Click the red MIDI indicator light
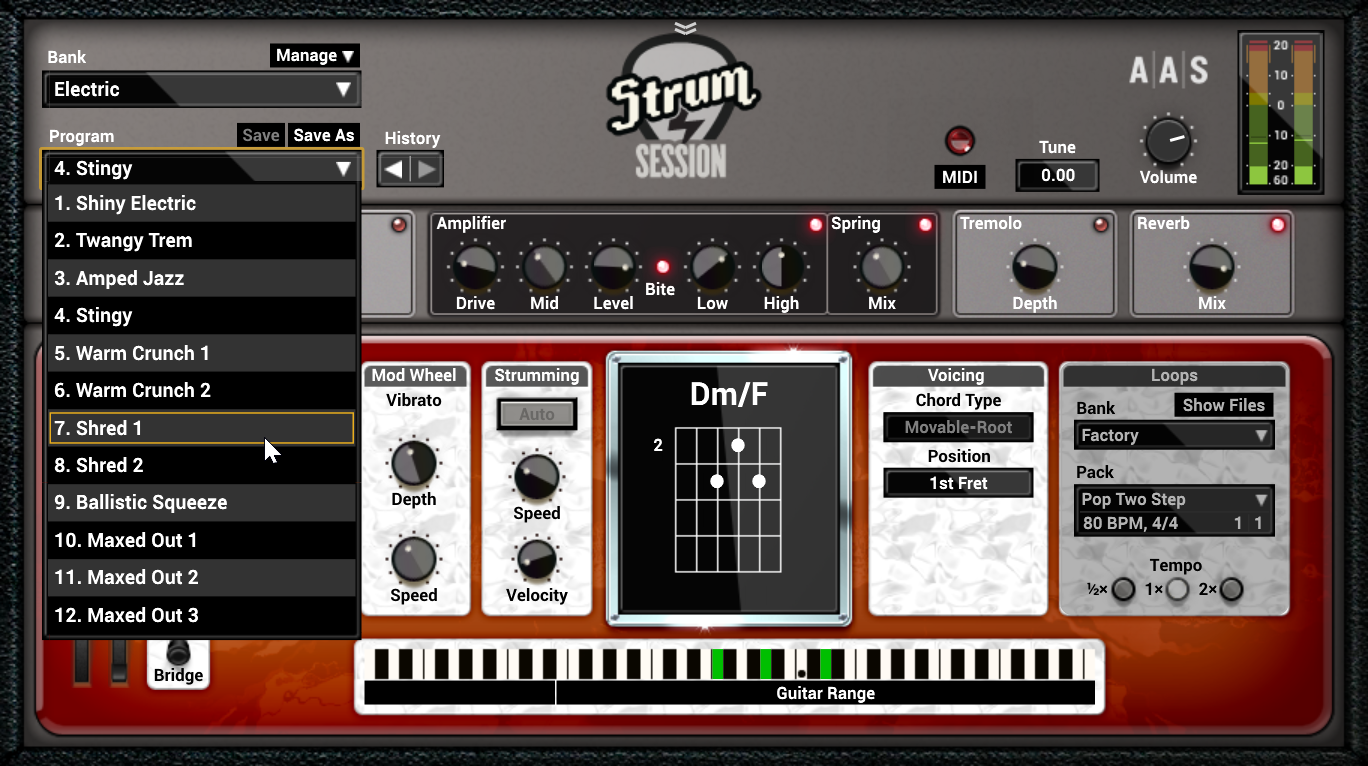1368x766 pixels. tap(959, 140)
